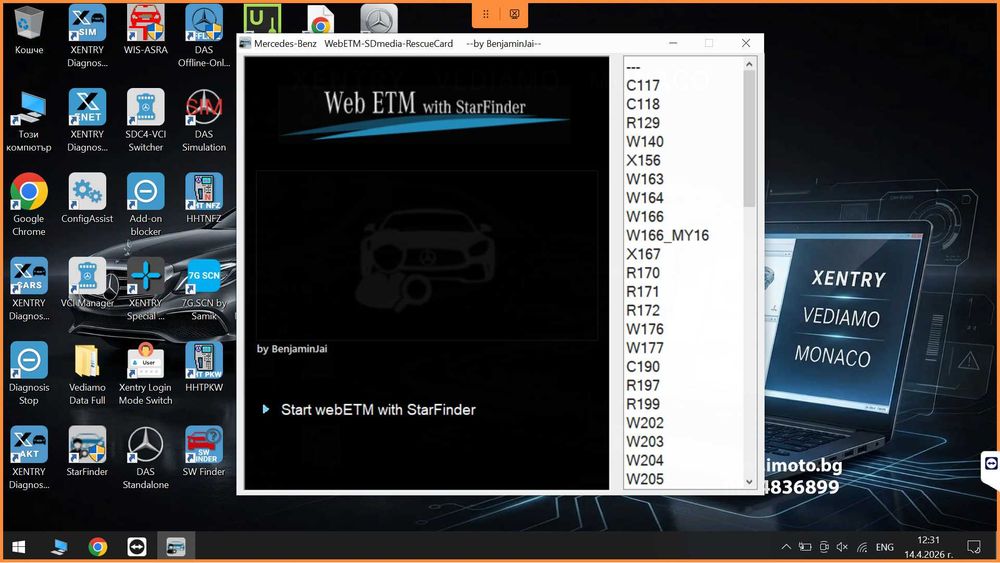This screenshot has width=1000, height=563.
Task: Choose X167 from the list
Action: [x=643, y=254]
